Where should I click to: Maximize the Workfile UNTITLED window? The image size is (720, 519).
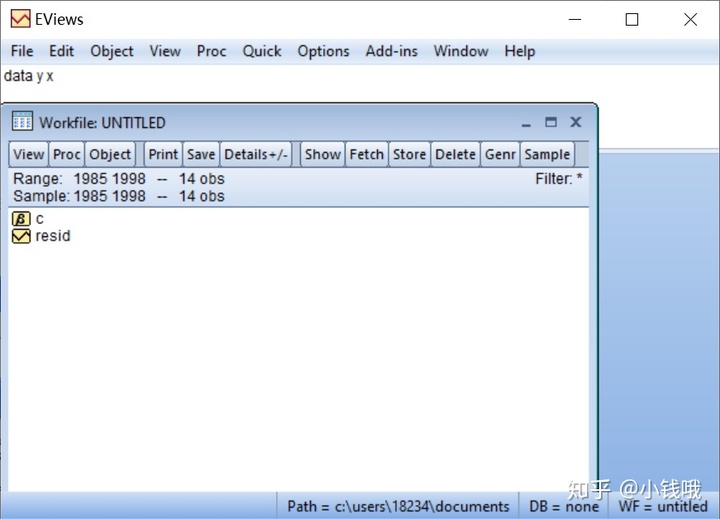(551, 122)
